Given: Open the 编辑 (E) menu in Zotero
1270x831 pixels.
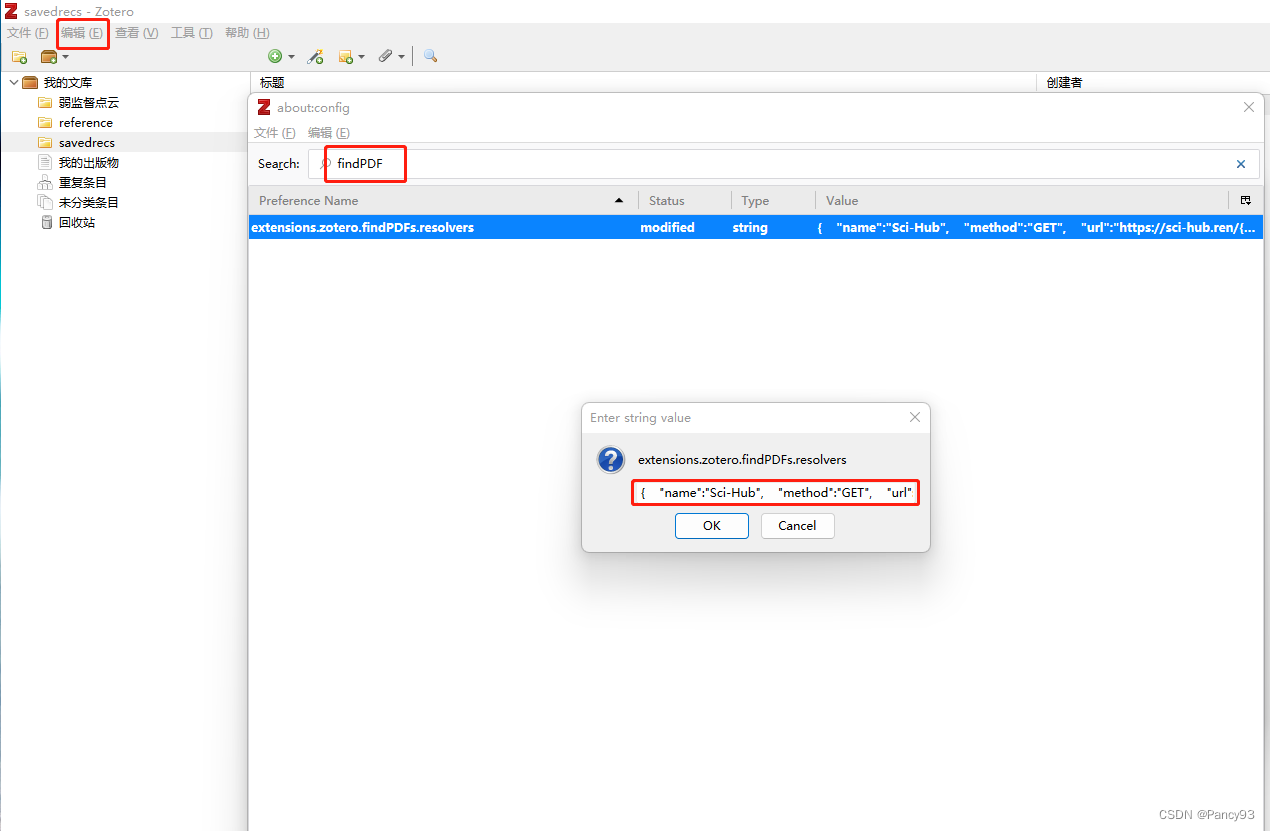Looking at the screenshot, I should [82, 33].
